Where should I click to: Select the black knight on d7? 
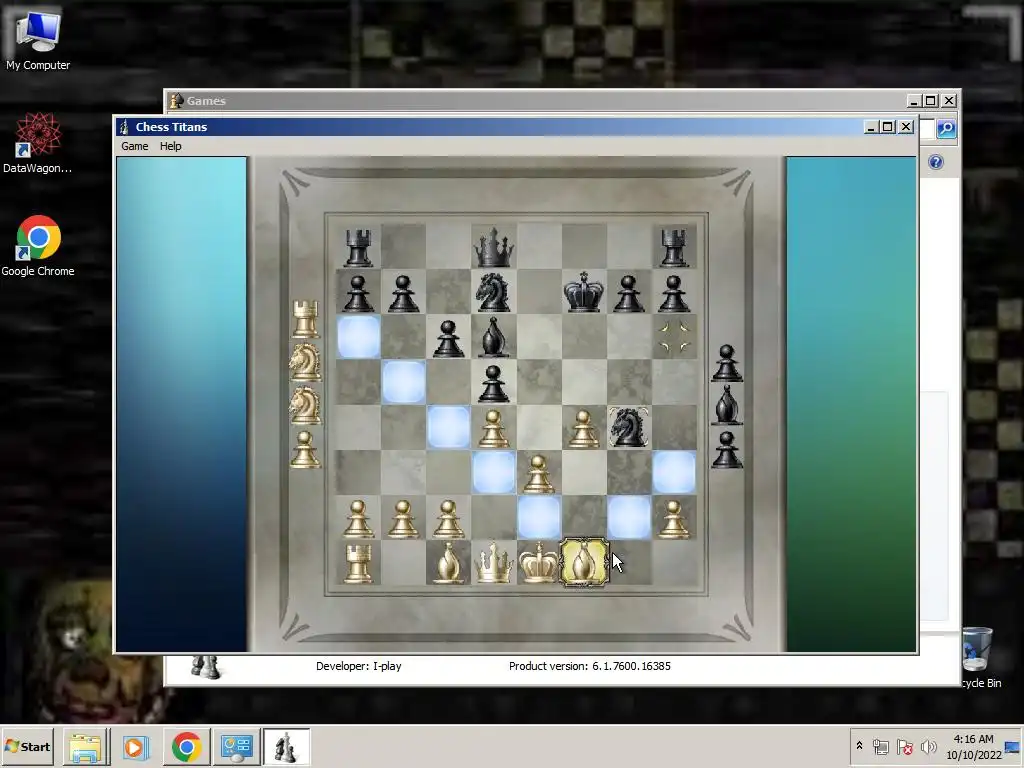coord(494,292)
